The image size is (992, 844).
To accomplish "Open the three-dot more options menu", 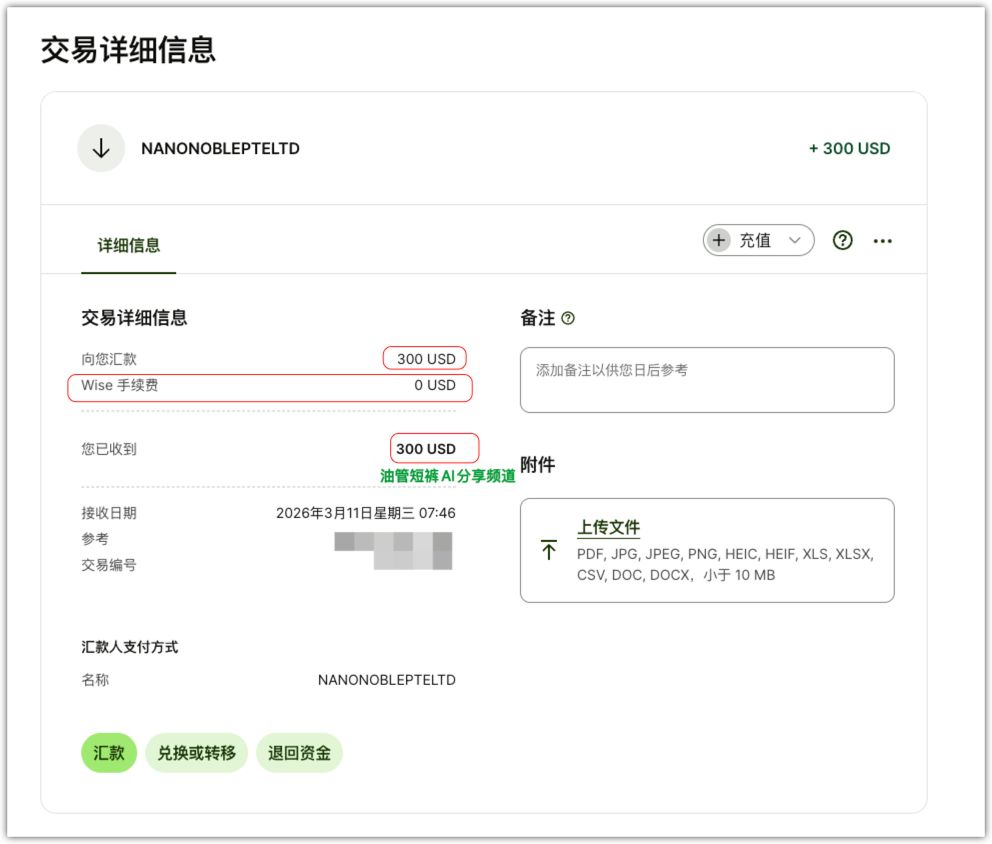I will pos(882,241).
